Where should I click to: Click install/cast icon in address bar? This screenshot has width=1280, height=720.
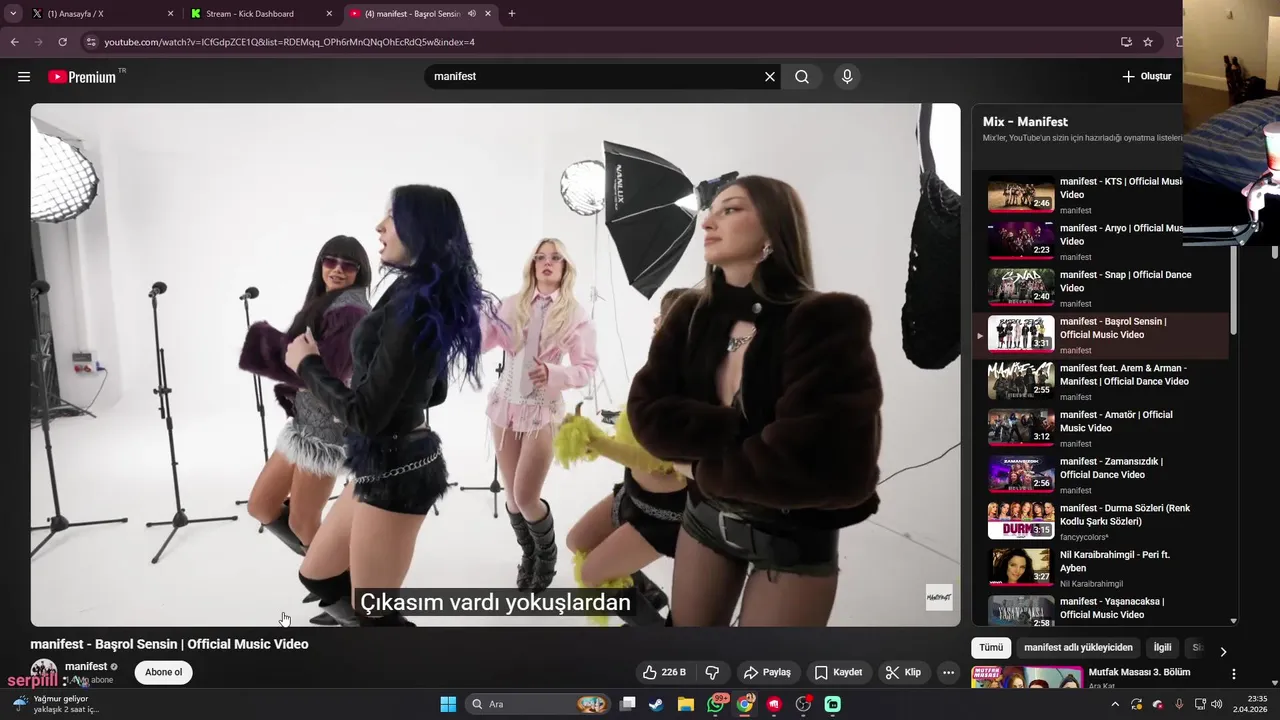tap(1126, 42)
